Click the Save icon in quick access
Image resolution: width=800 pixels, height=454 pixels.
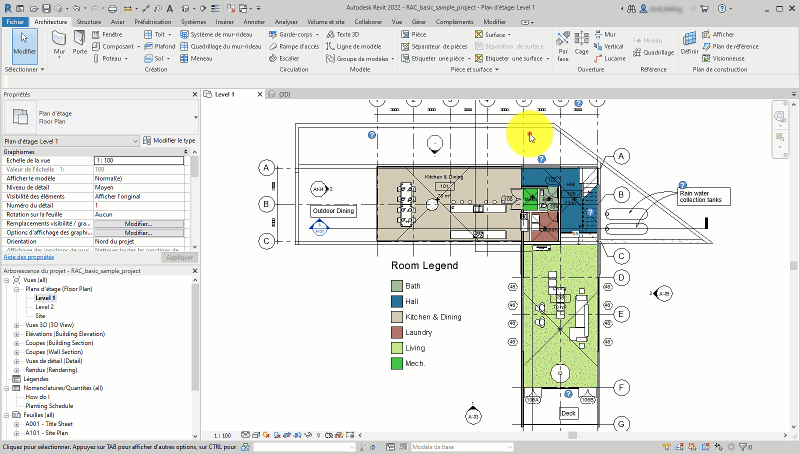[46, 8]
